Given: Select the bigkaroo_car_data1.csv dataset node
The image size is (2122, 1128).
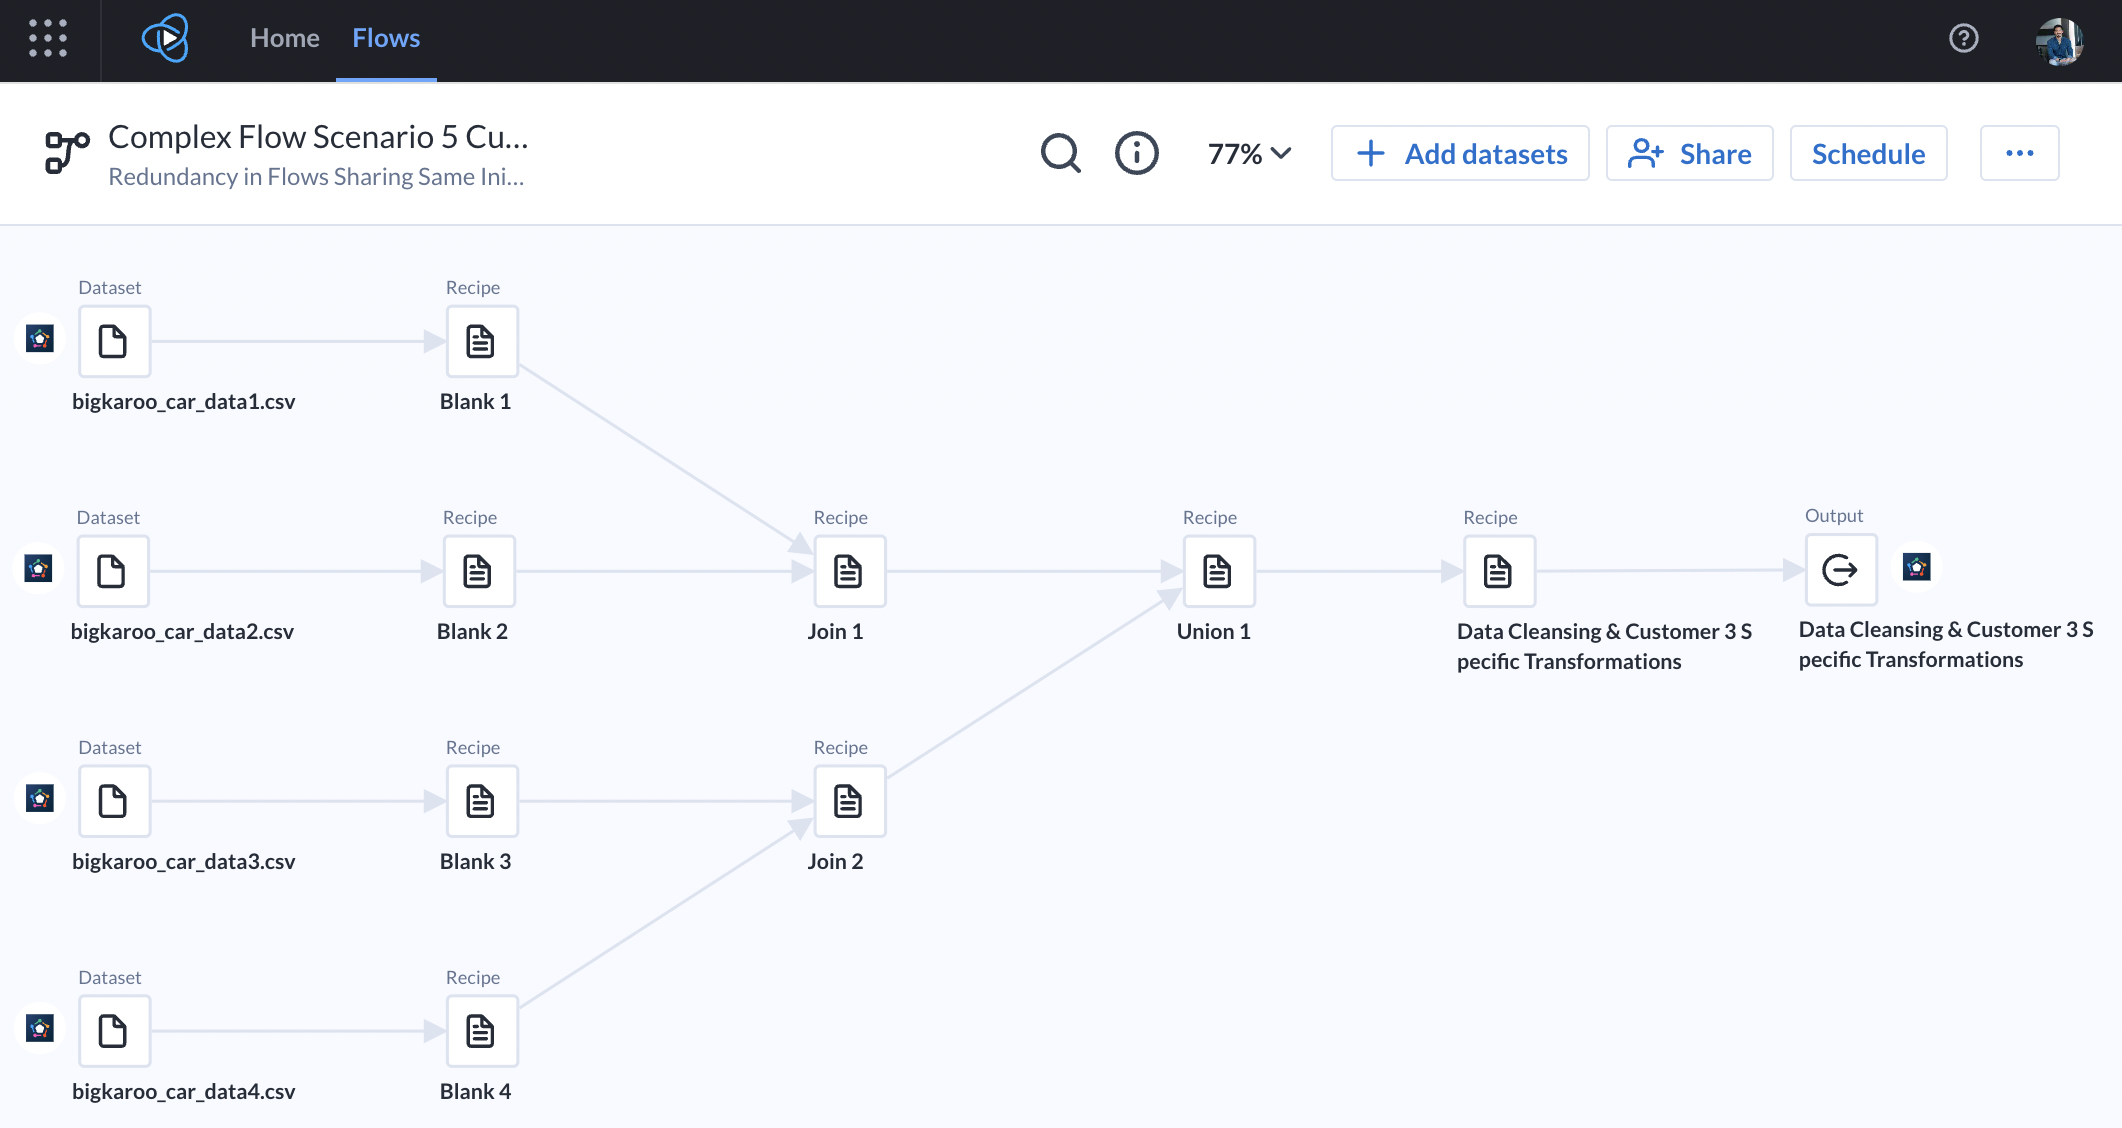Looking at the screenshot, I should [x=114, y=341].
